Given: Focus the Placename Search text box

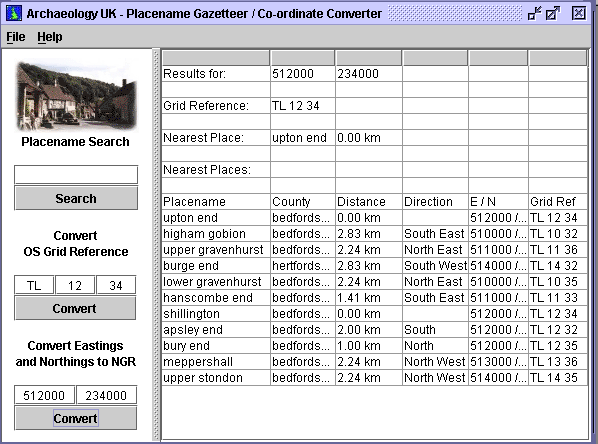Looking at the screenshot, I should 76,174.
